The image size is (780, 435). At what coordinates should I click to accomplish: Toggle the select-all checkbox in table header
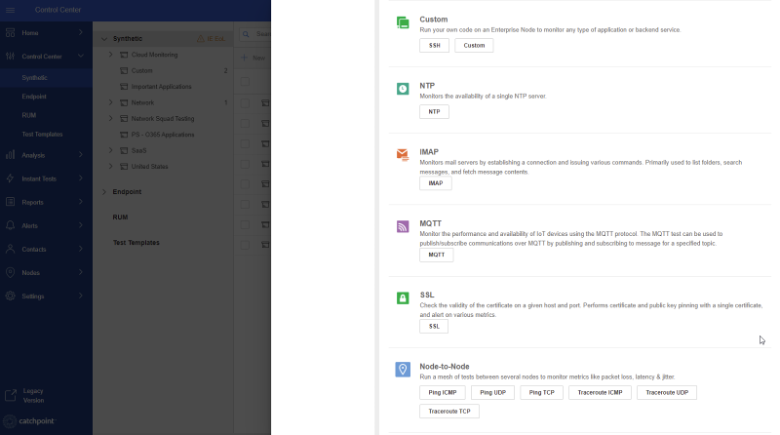pyautogui.click(x=245, y=82)
